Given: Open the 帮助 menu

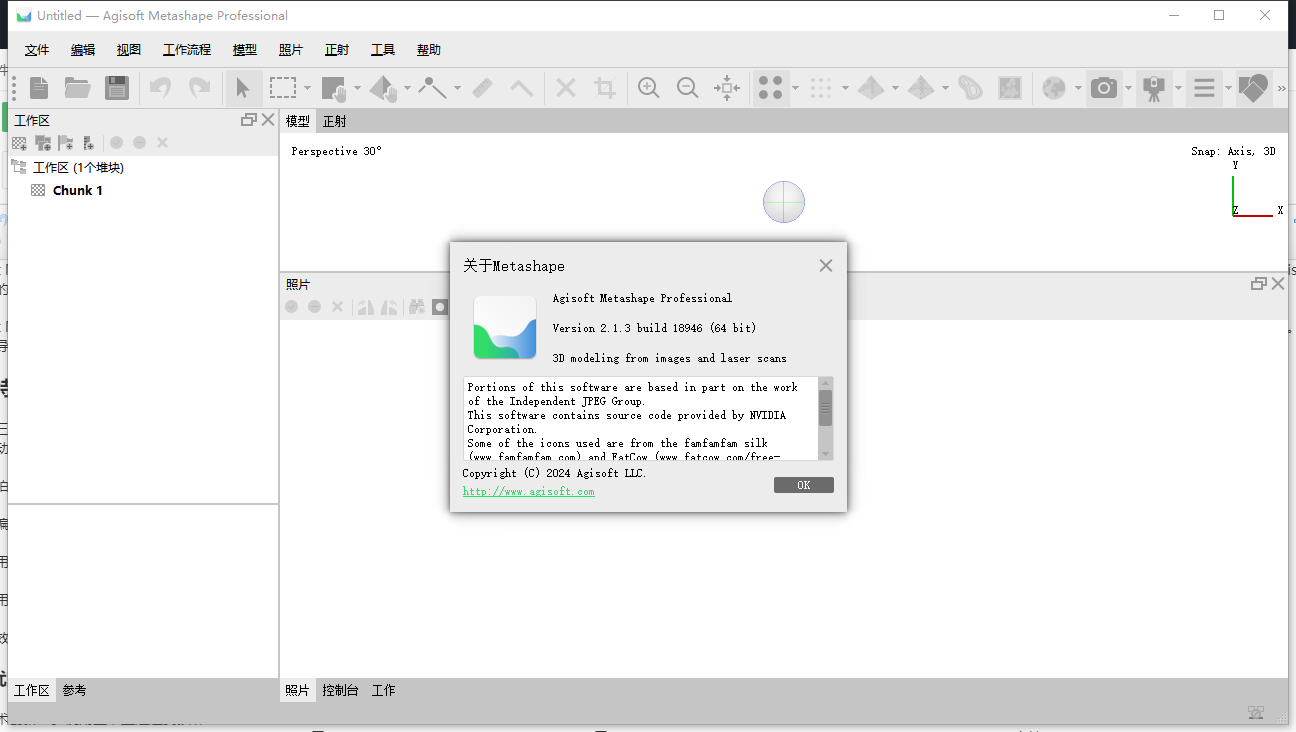Looking at the screenshot, I should click(x=429, y=50).
